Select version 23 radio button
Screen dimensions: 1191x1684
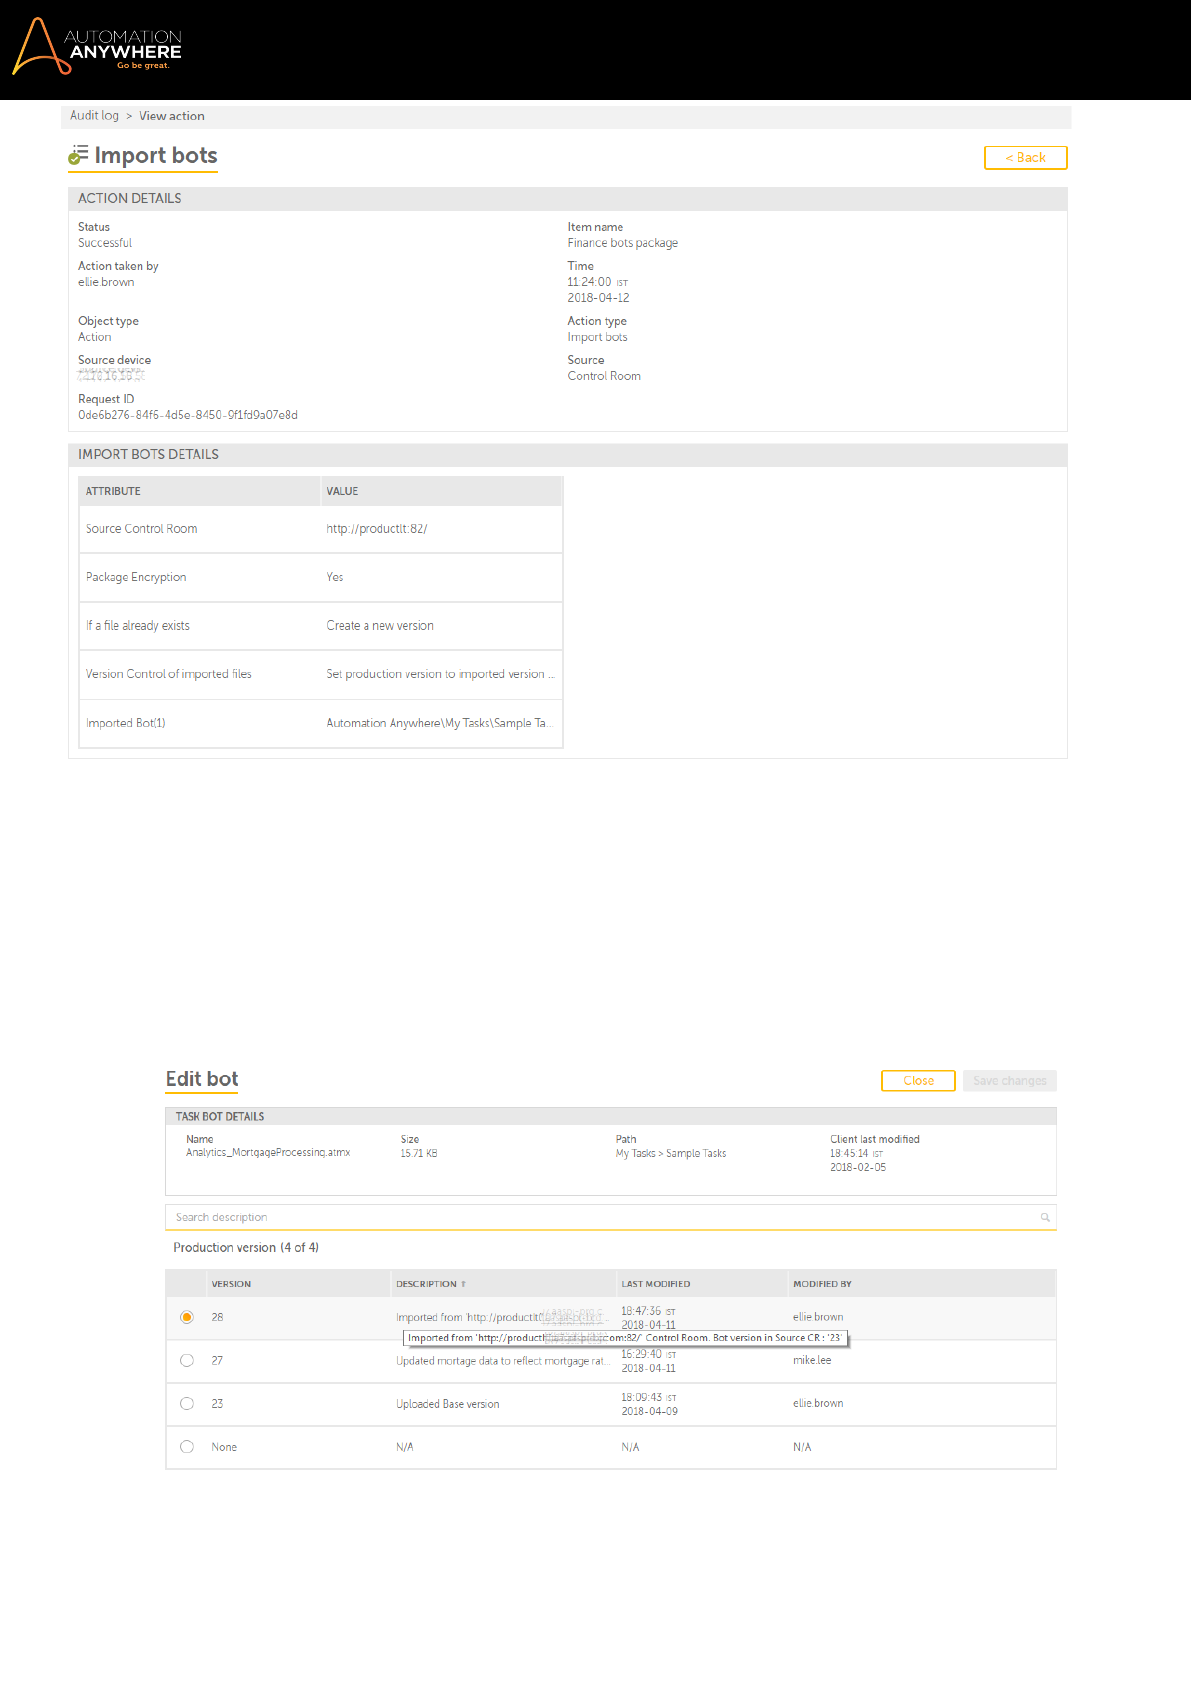point(187,1403)
